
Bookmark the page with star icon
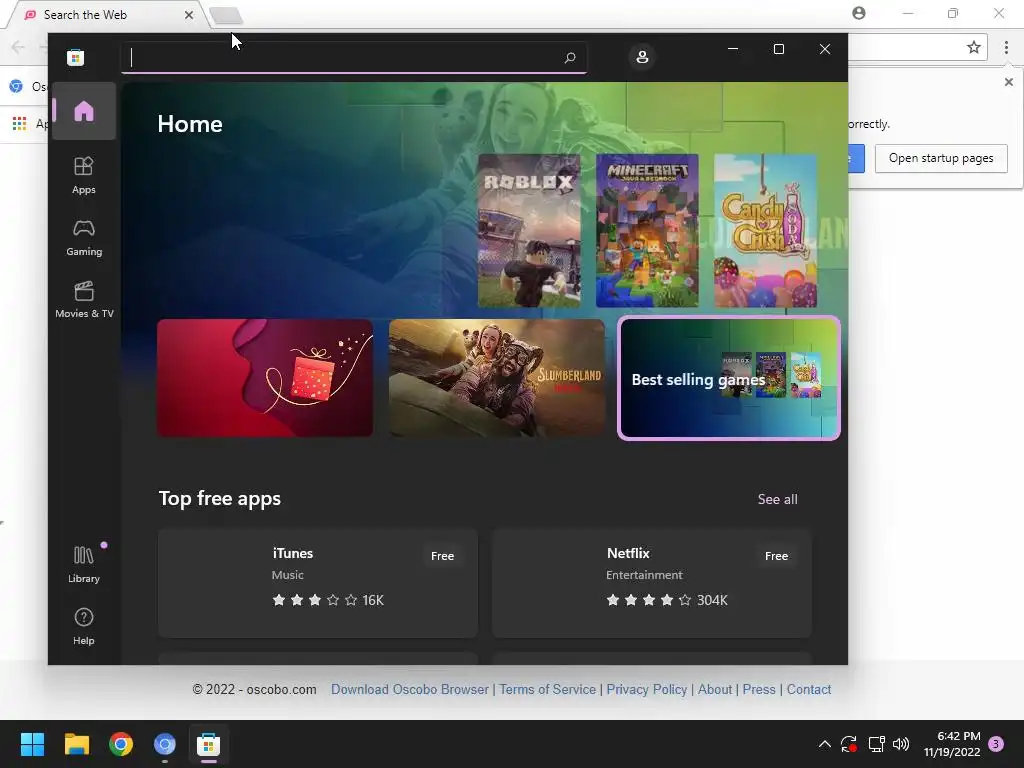(x=974, y=47)
